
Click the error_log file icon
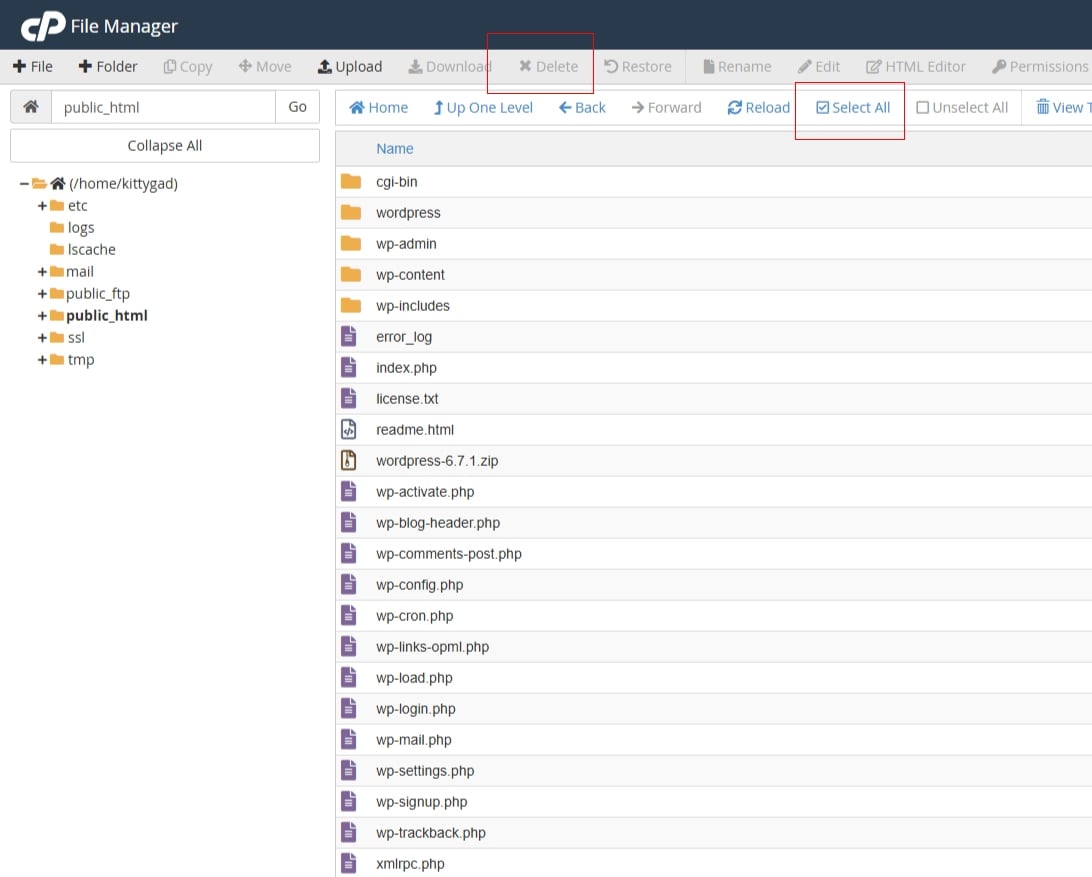(x=349, y=336)
